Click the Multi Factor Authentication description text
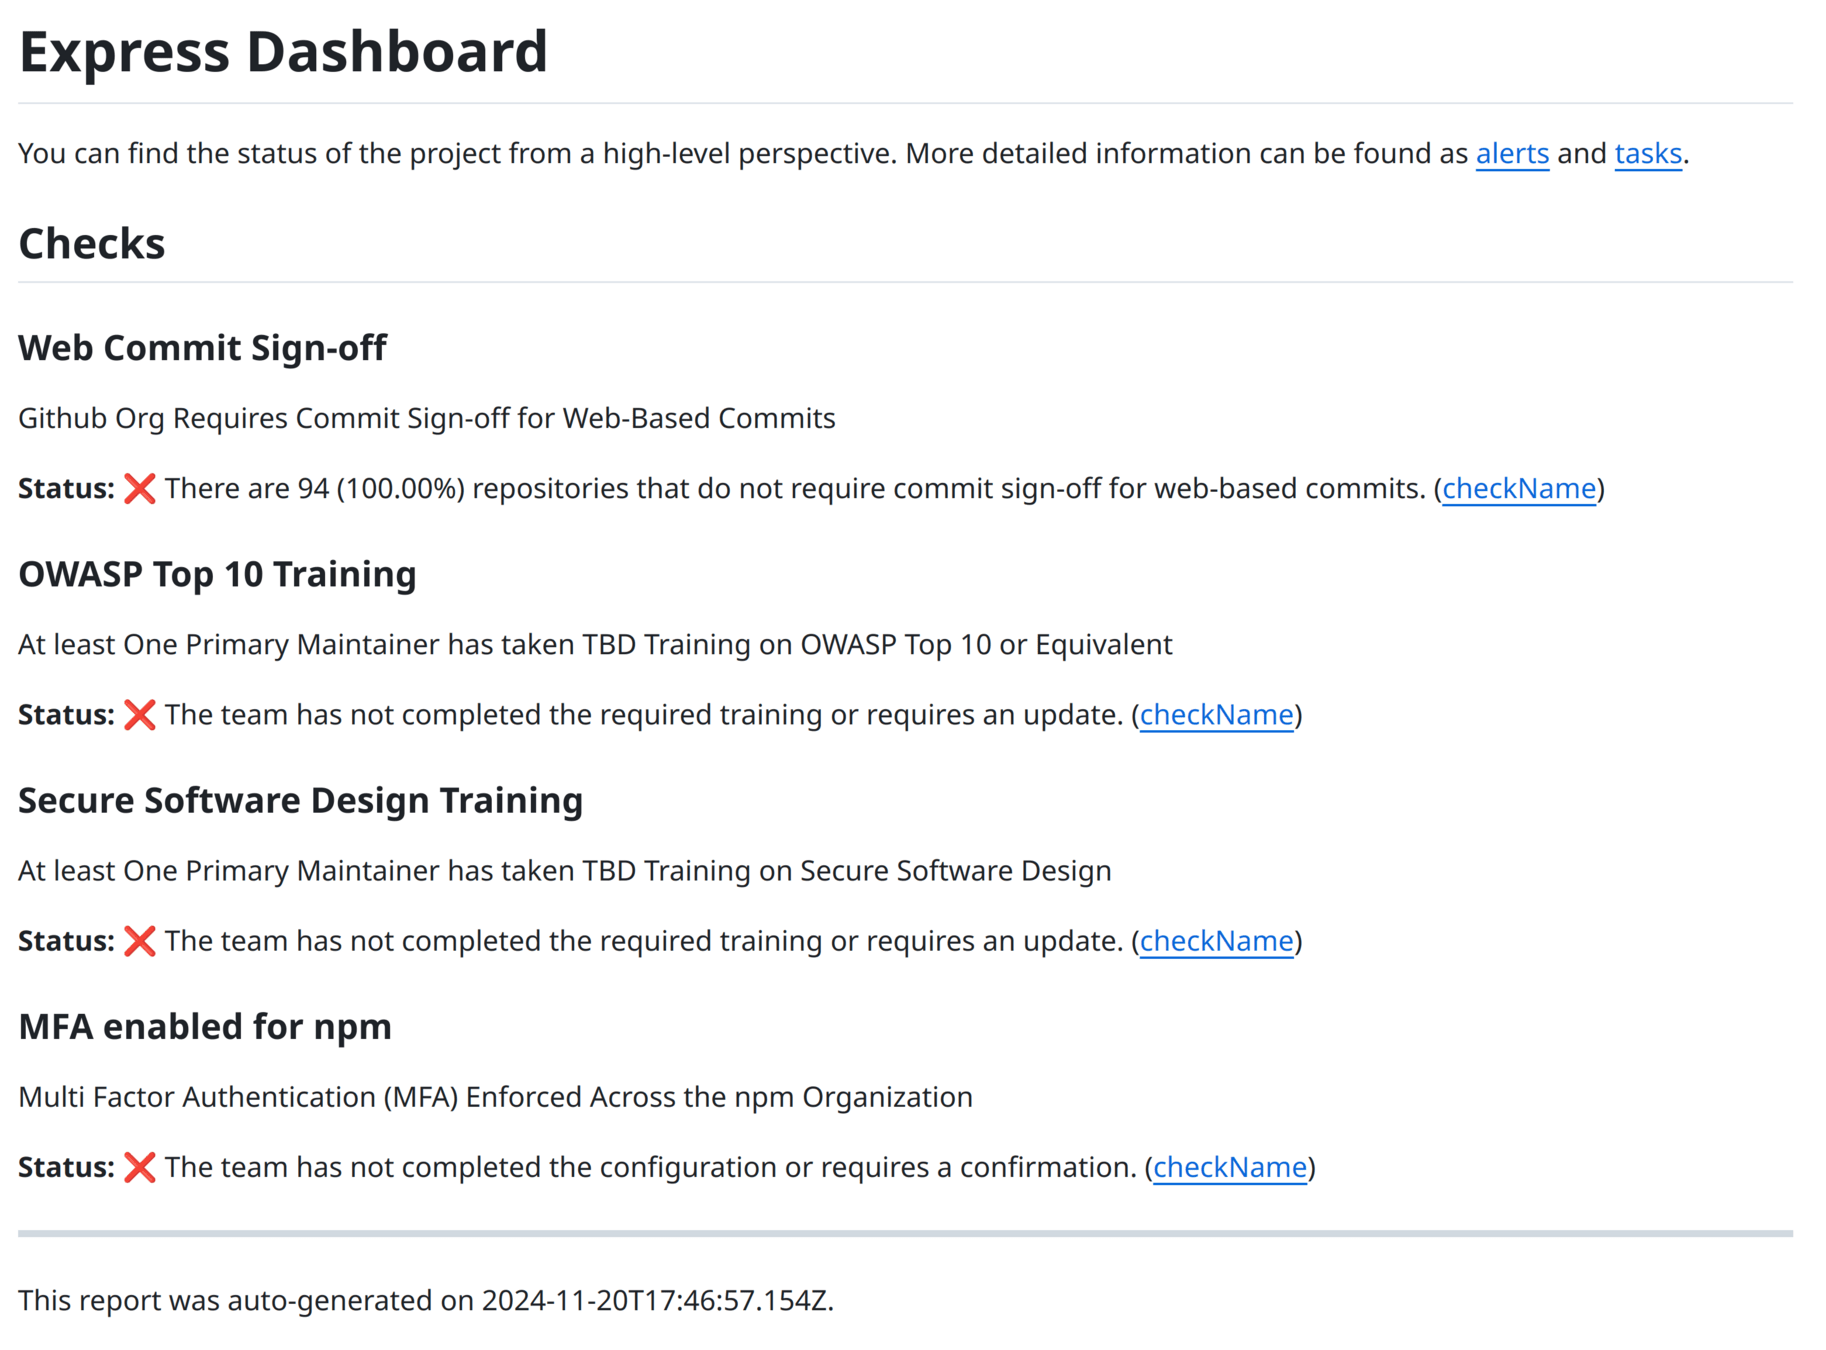This screenshot has height=1350, width=1826. [495, 1097]
